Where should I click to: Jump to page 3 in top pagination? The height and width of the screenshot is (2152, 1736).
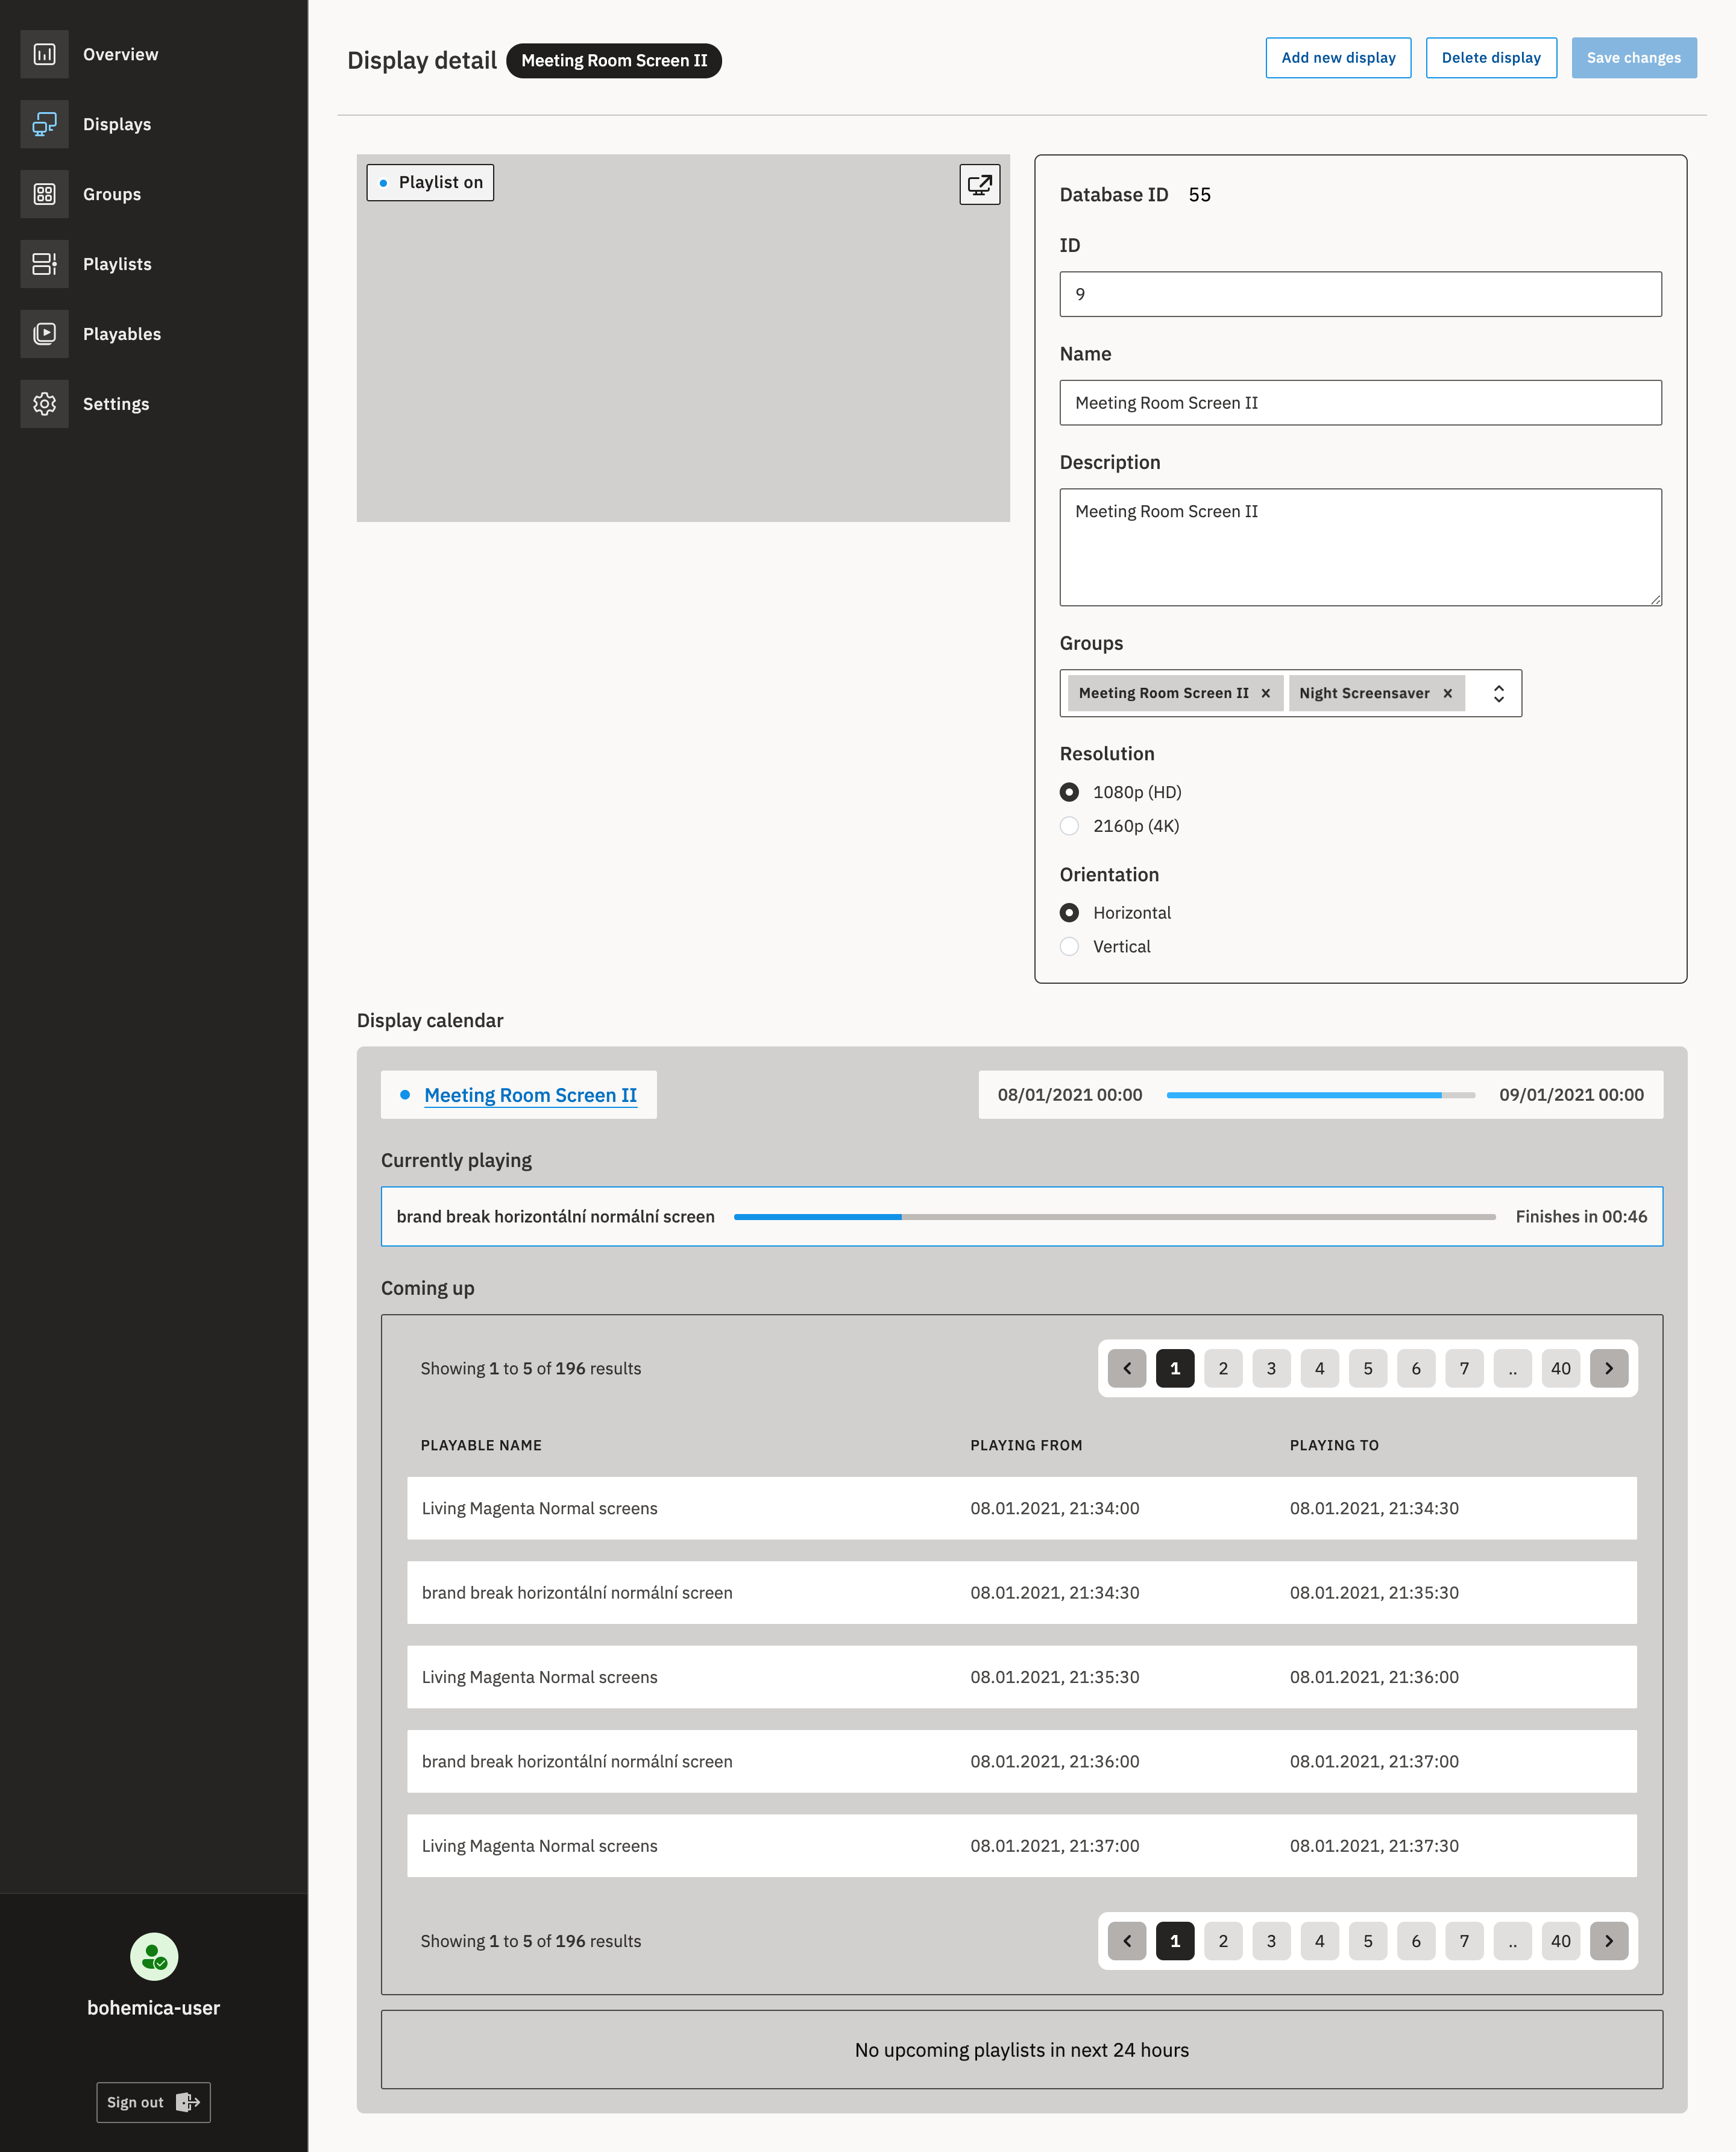(1271, 1368)
